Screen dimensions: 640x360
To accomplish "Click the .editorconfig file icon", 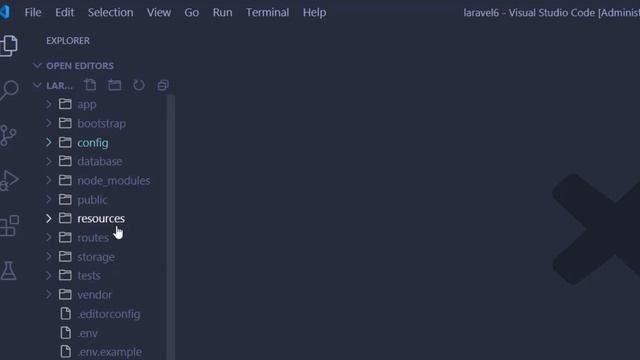I will pyautogui.click(x=65, y=313).
